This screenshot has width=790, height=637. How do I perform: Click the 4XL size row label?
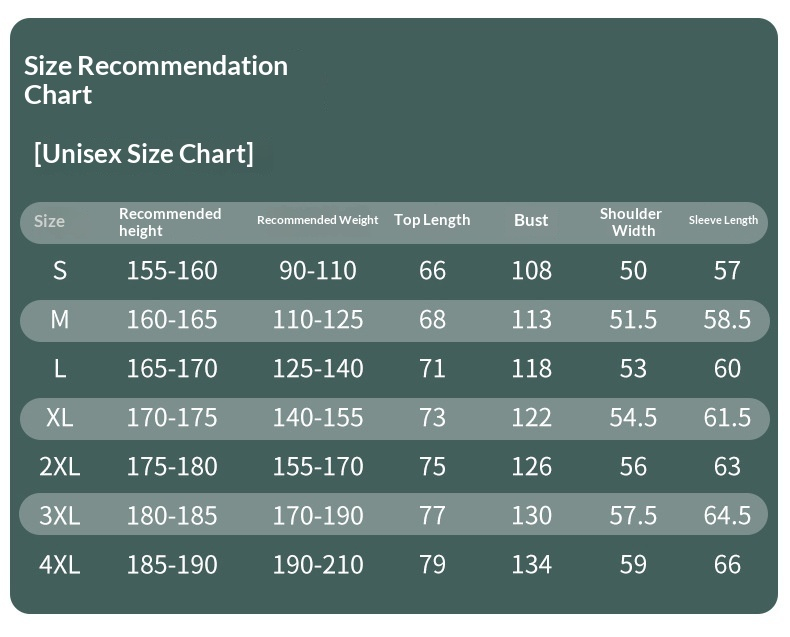(60, 565)
